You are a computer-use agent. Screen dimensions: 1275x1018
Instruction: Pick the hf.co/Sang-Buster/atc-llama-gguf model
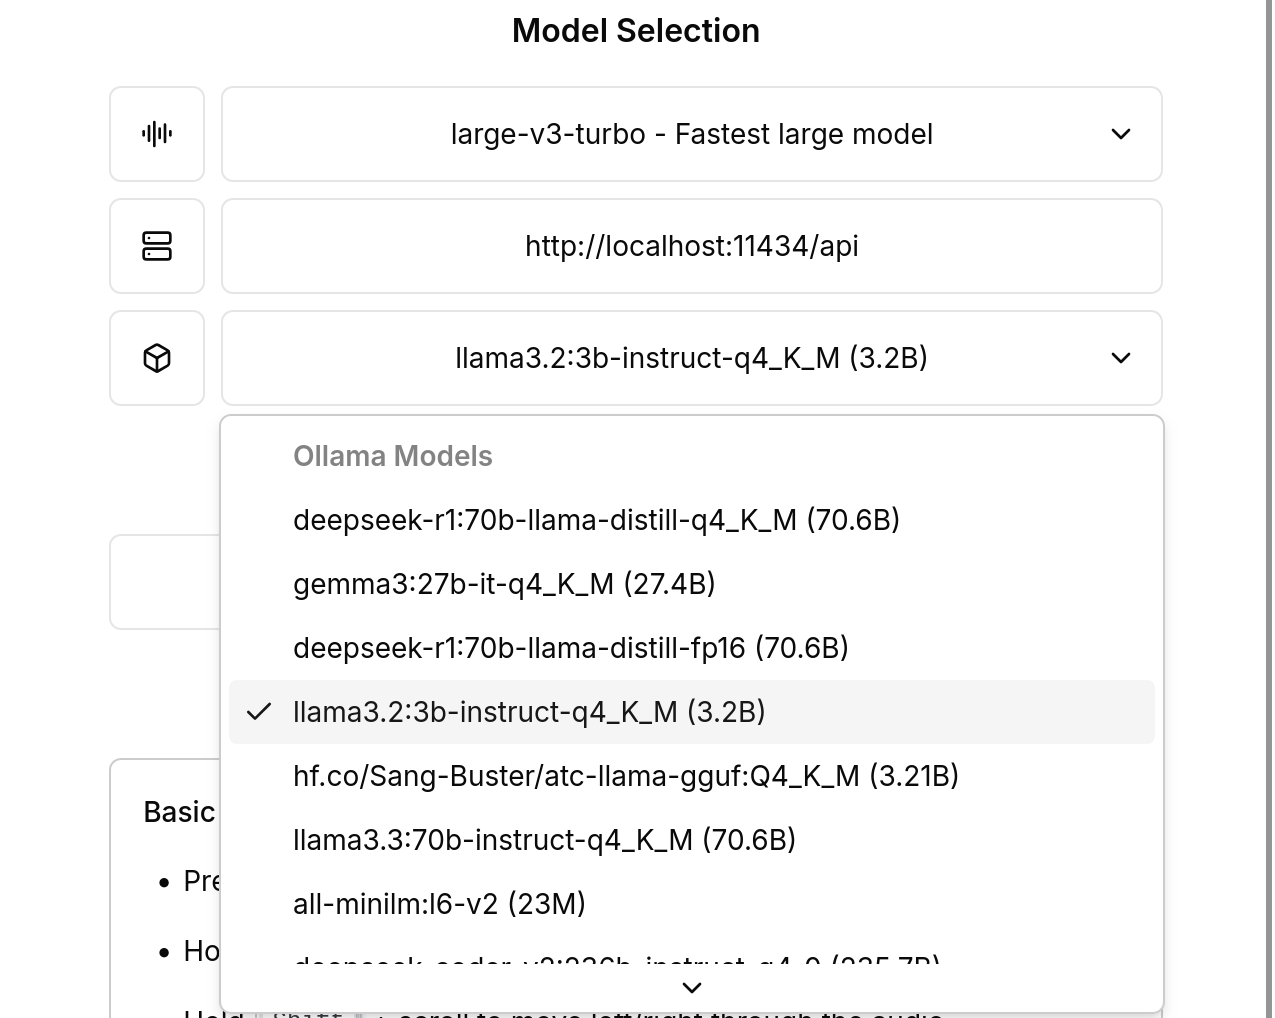point(625,776)
